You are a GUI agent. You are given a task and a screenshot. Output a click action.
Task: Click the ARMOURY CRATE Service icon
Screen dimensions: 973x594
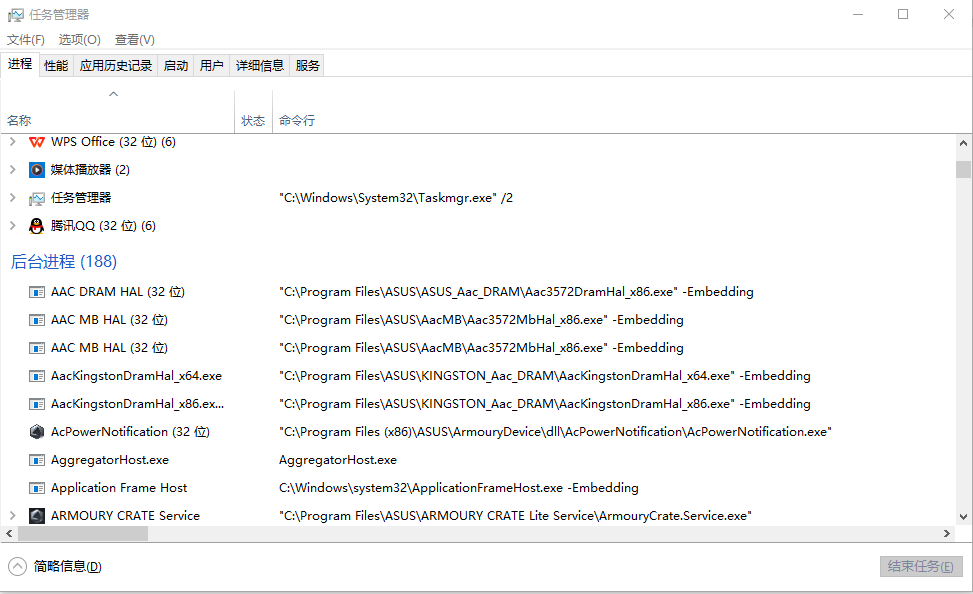[37, 516]
